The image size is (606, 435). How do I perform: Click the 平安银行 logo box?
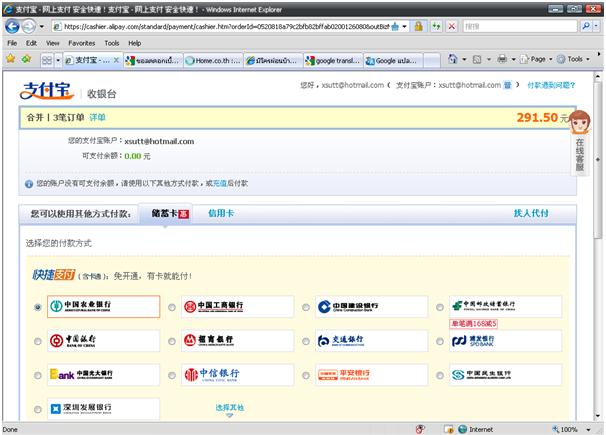point(371,375)
